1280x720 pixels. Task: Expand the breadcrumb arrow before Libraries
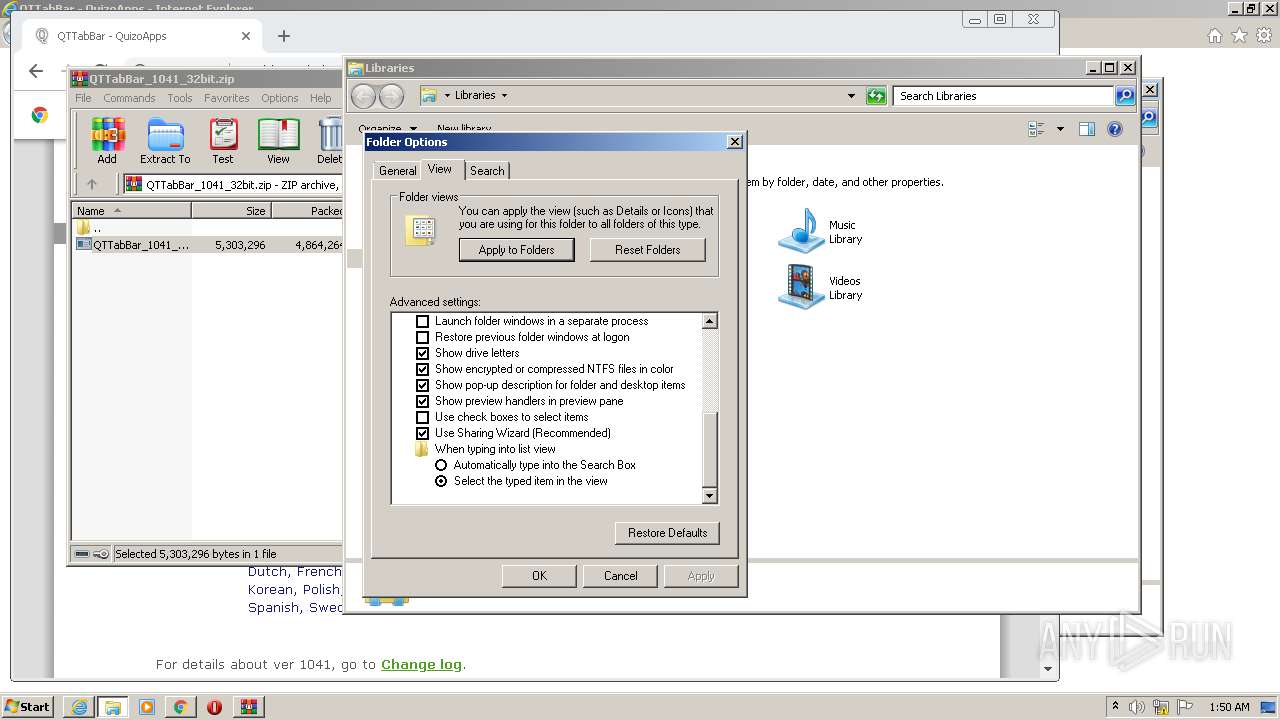point(447,96)
